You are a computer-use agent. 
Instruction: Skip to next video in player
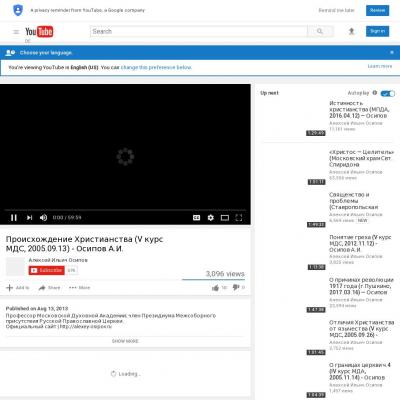coord(29,218)
